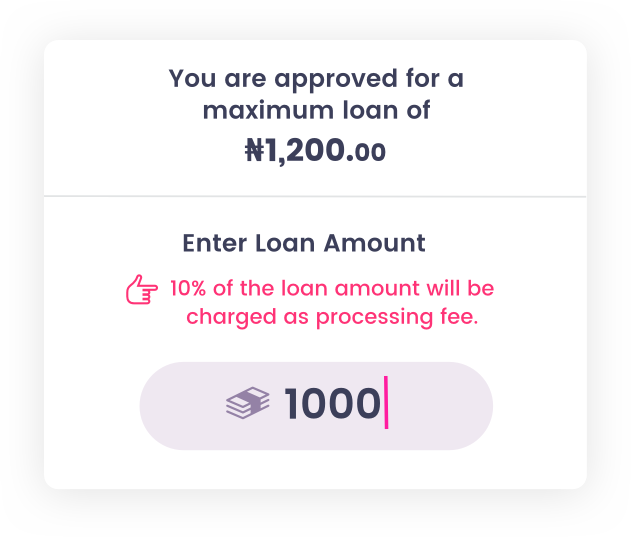Click the empty right side of input pill

coord(439,406)
